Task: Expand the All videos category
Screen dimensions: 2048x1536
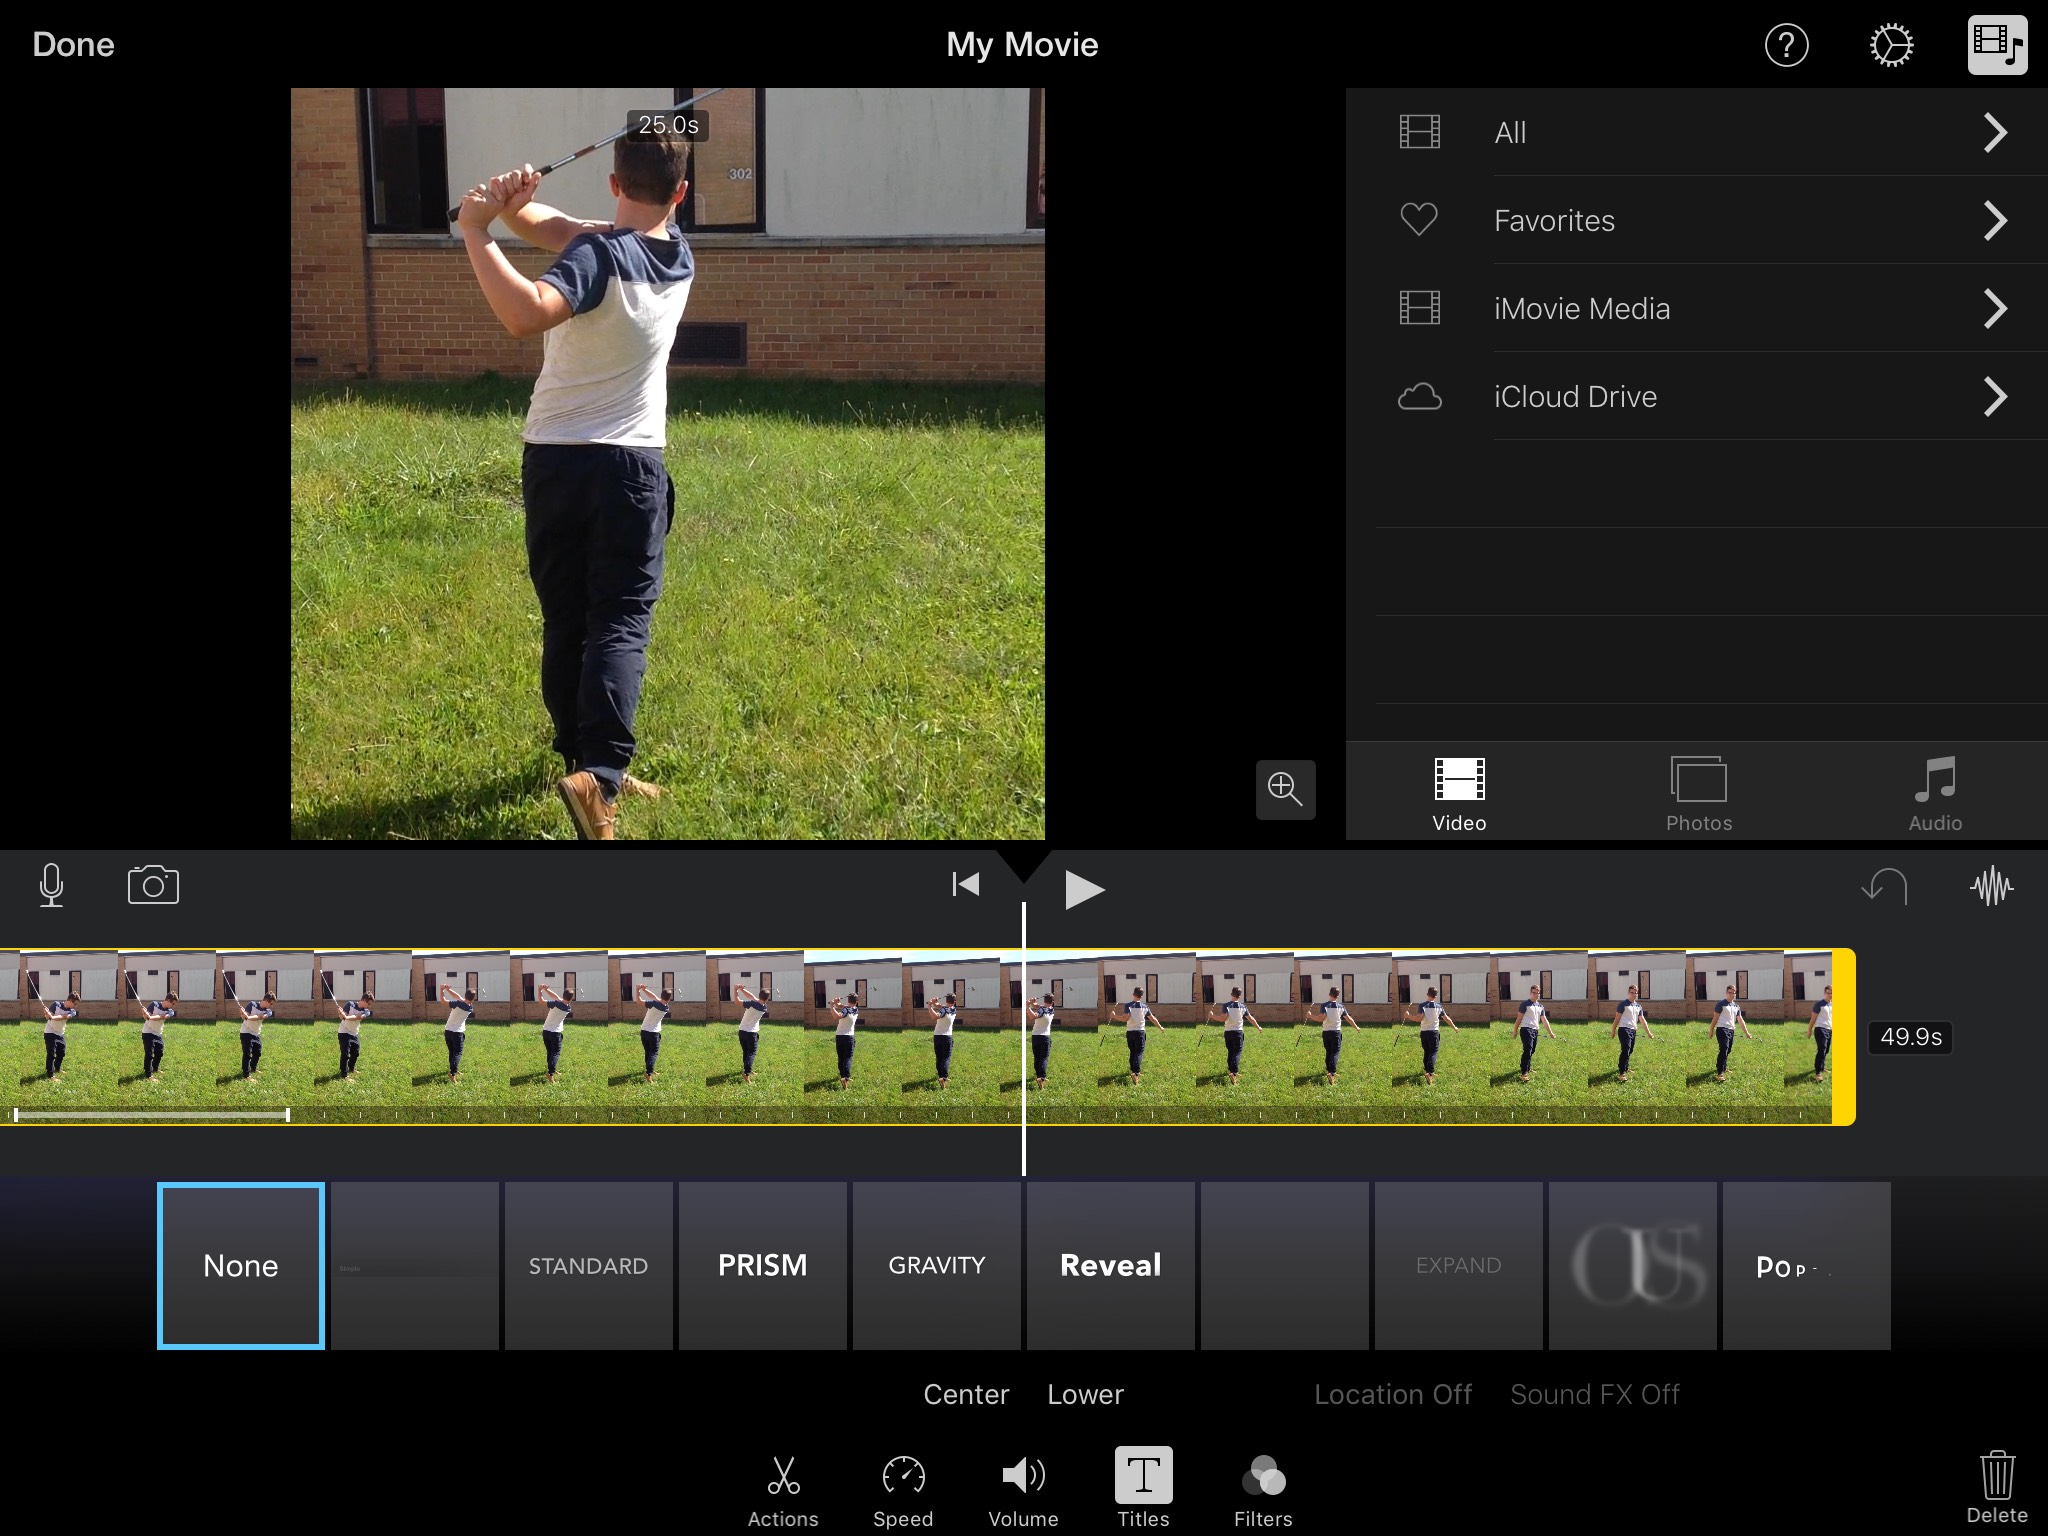Action: (1994, 133)
